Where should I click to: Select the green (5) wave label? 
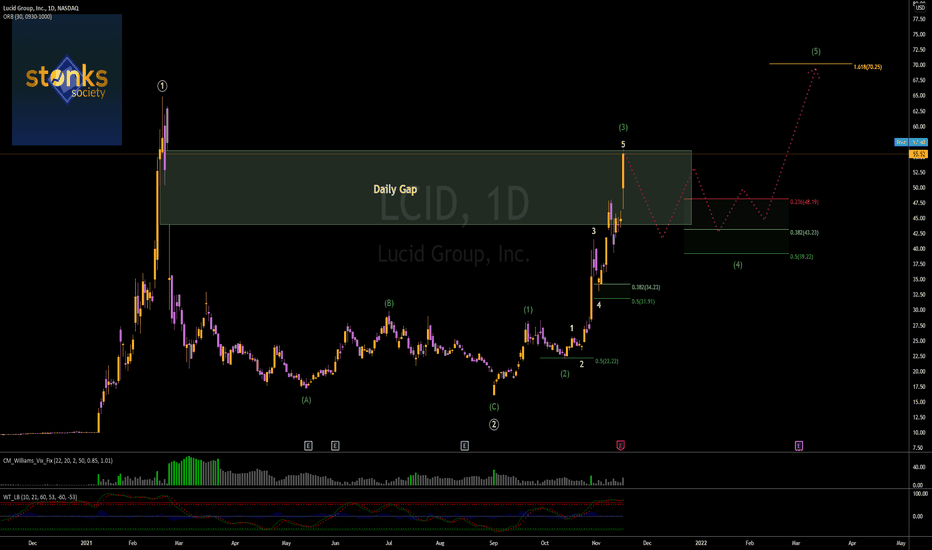point(816,52)
